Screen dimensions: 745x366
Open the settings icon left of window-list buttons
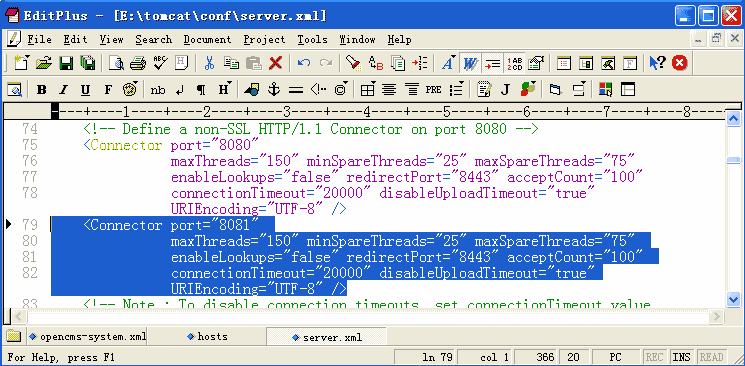(x=535, y=63)
